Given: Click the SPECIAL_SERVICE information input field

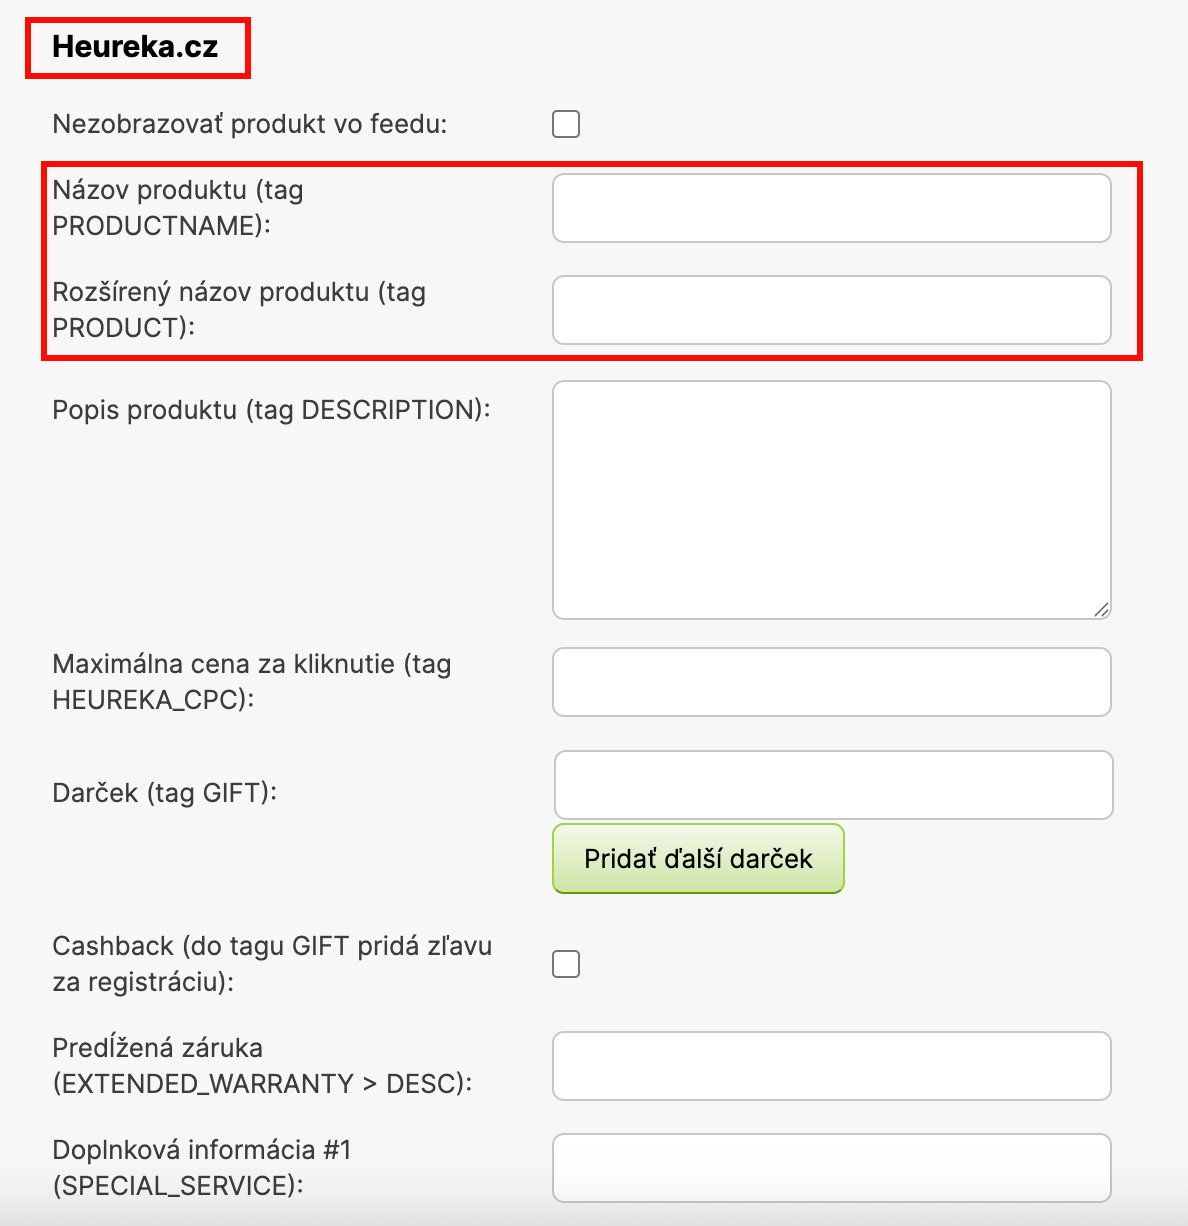Looking at the screenshot, I should (831, 1168).
